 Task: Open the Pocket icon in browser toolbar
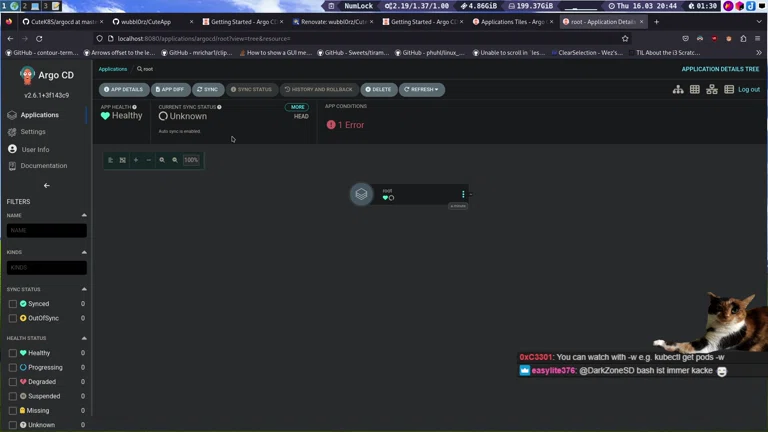685,39
